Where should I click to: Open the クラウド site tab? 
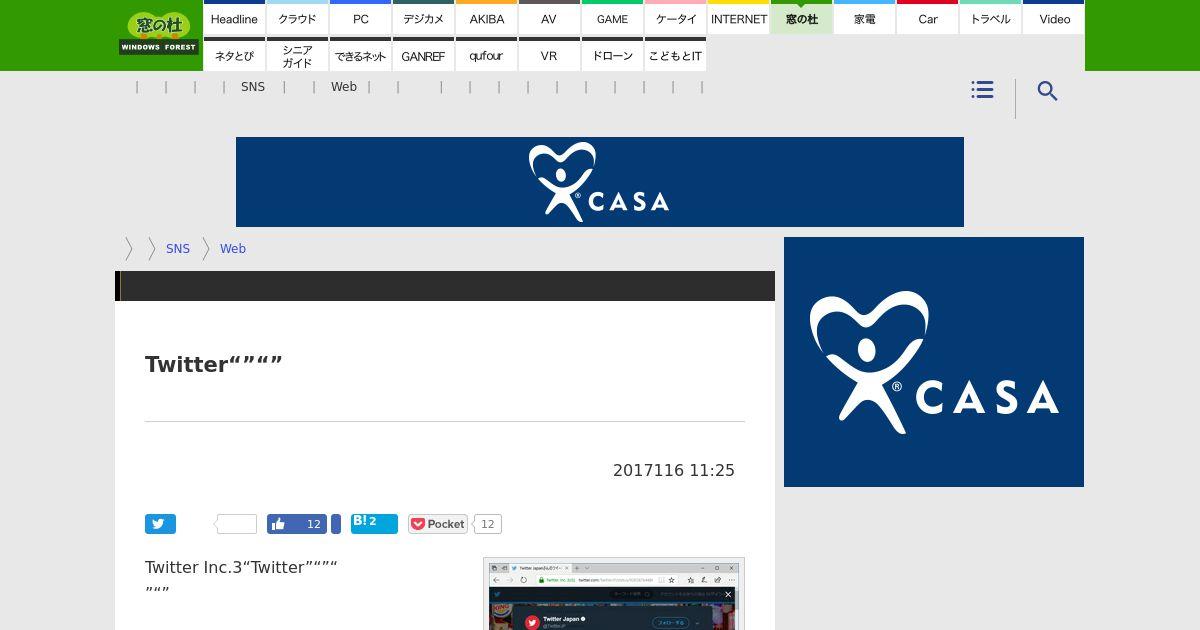(297, 18)
